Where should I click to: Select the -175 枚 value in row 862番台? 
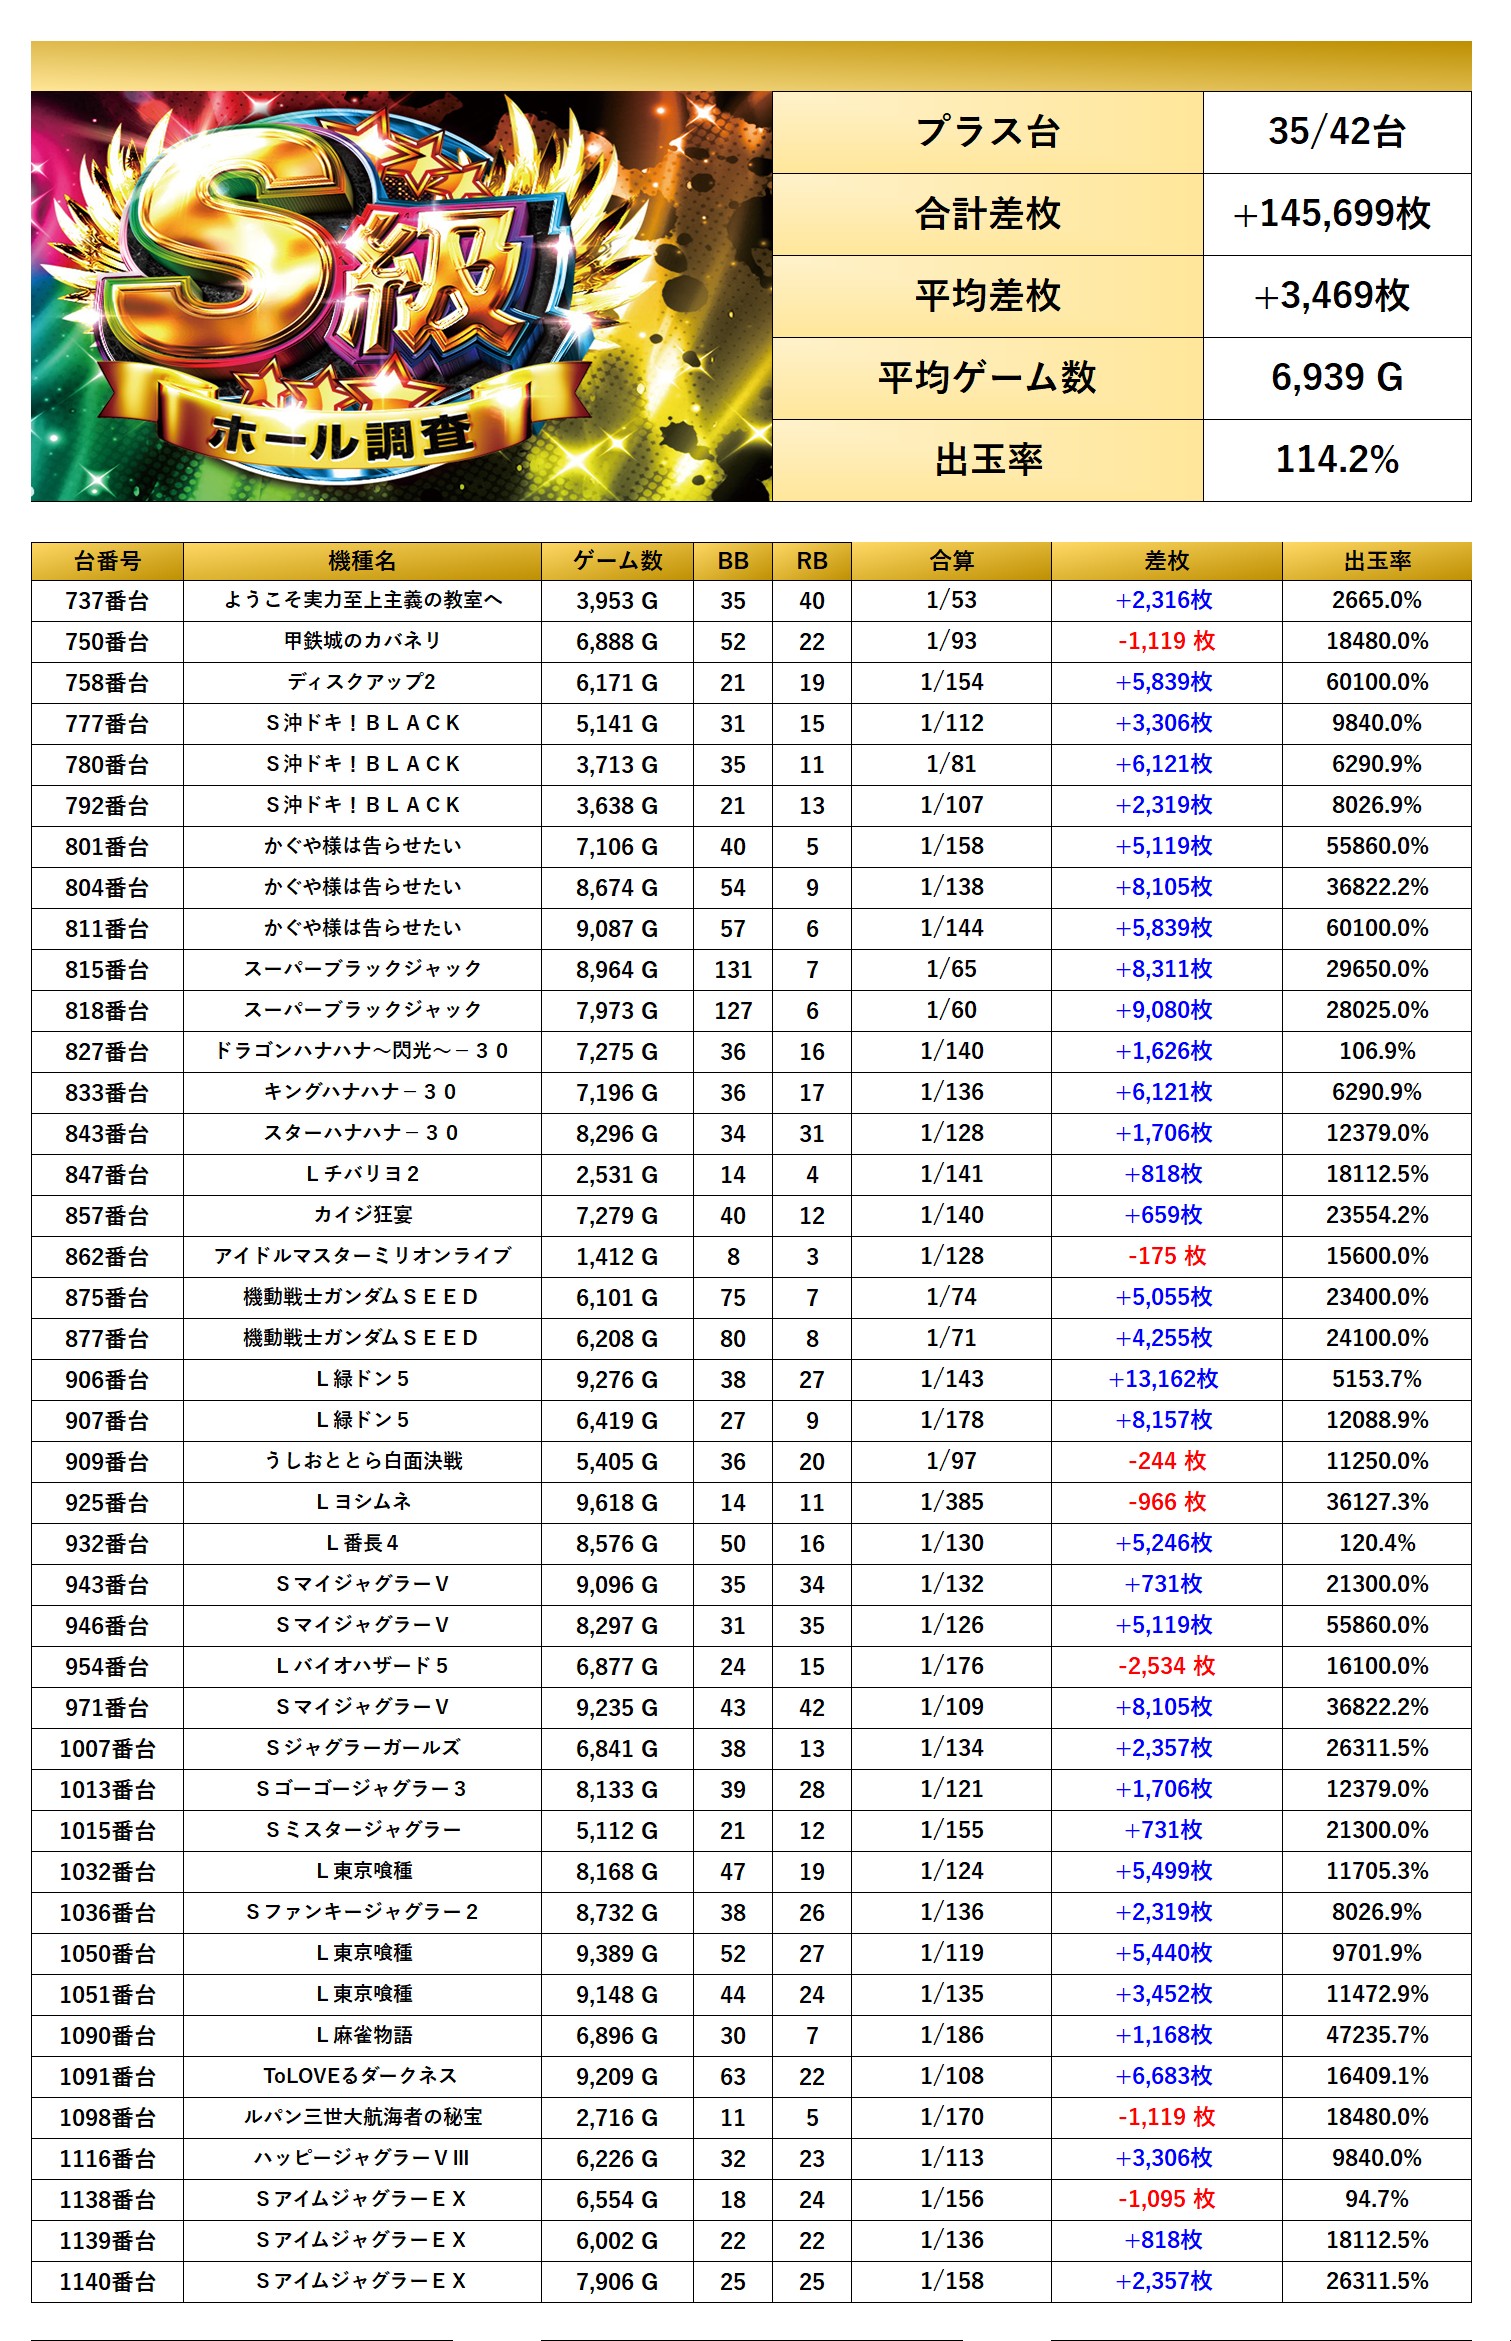(1167, 1256)
